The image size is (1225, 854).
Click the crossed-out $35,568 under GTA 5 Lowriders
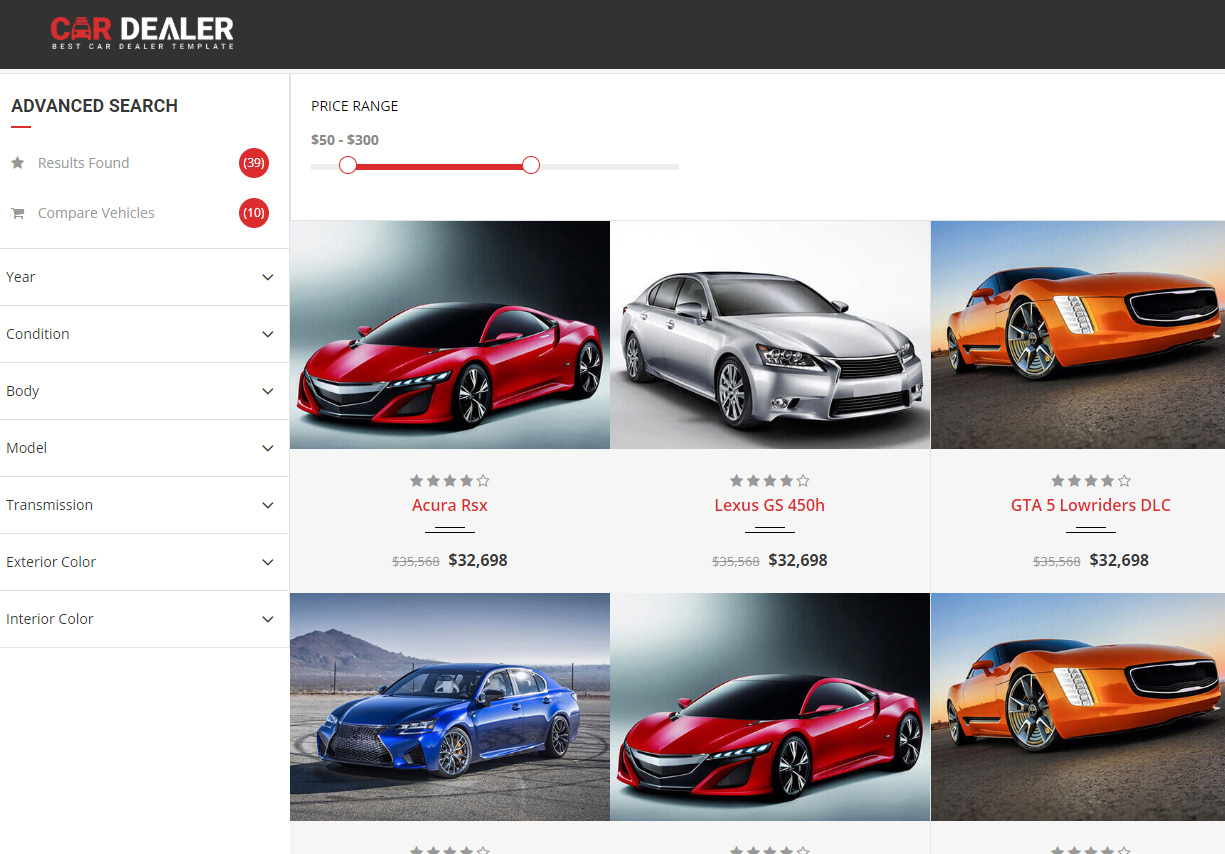[x=1057, y=562]
